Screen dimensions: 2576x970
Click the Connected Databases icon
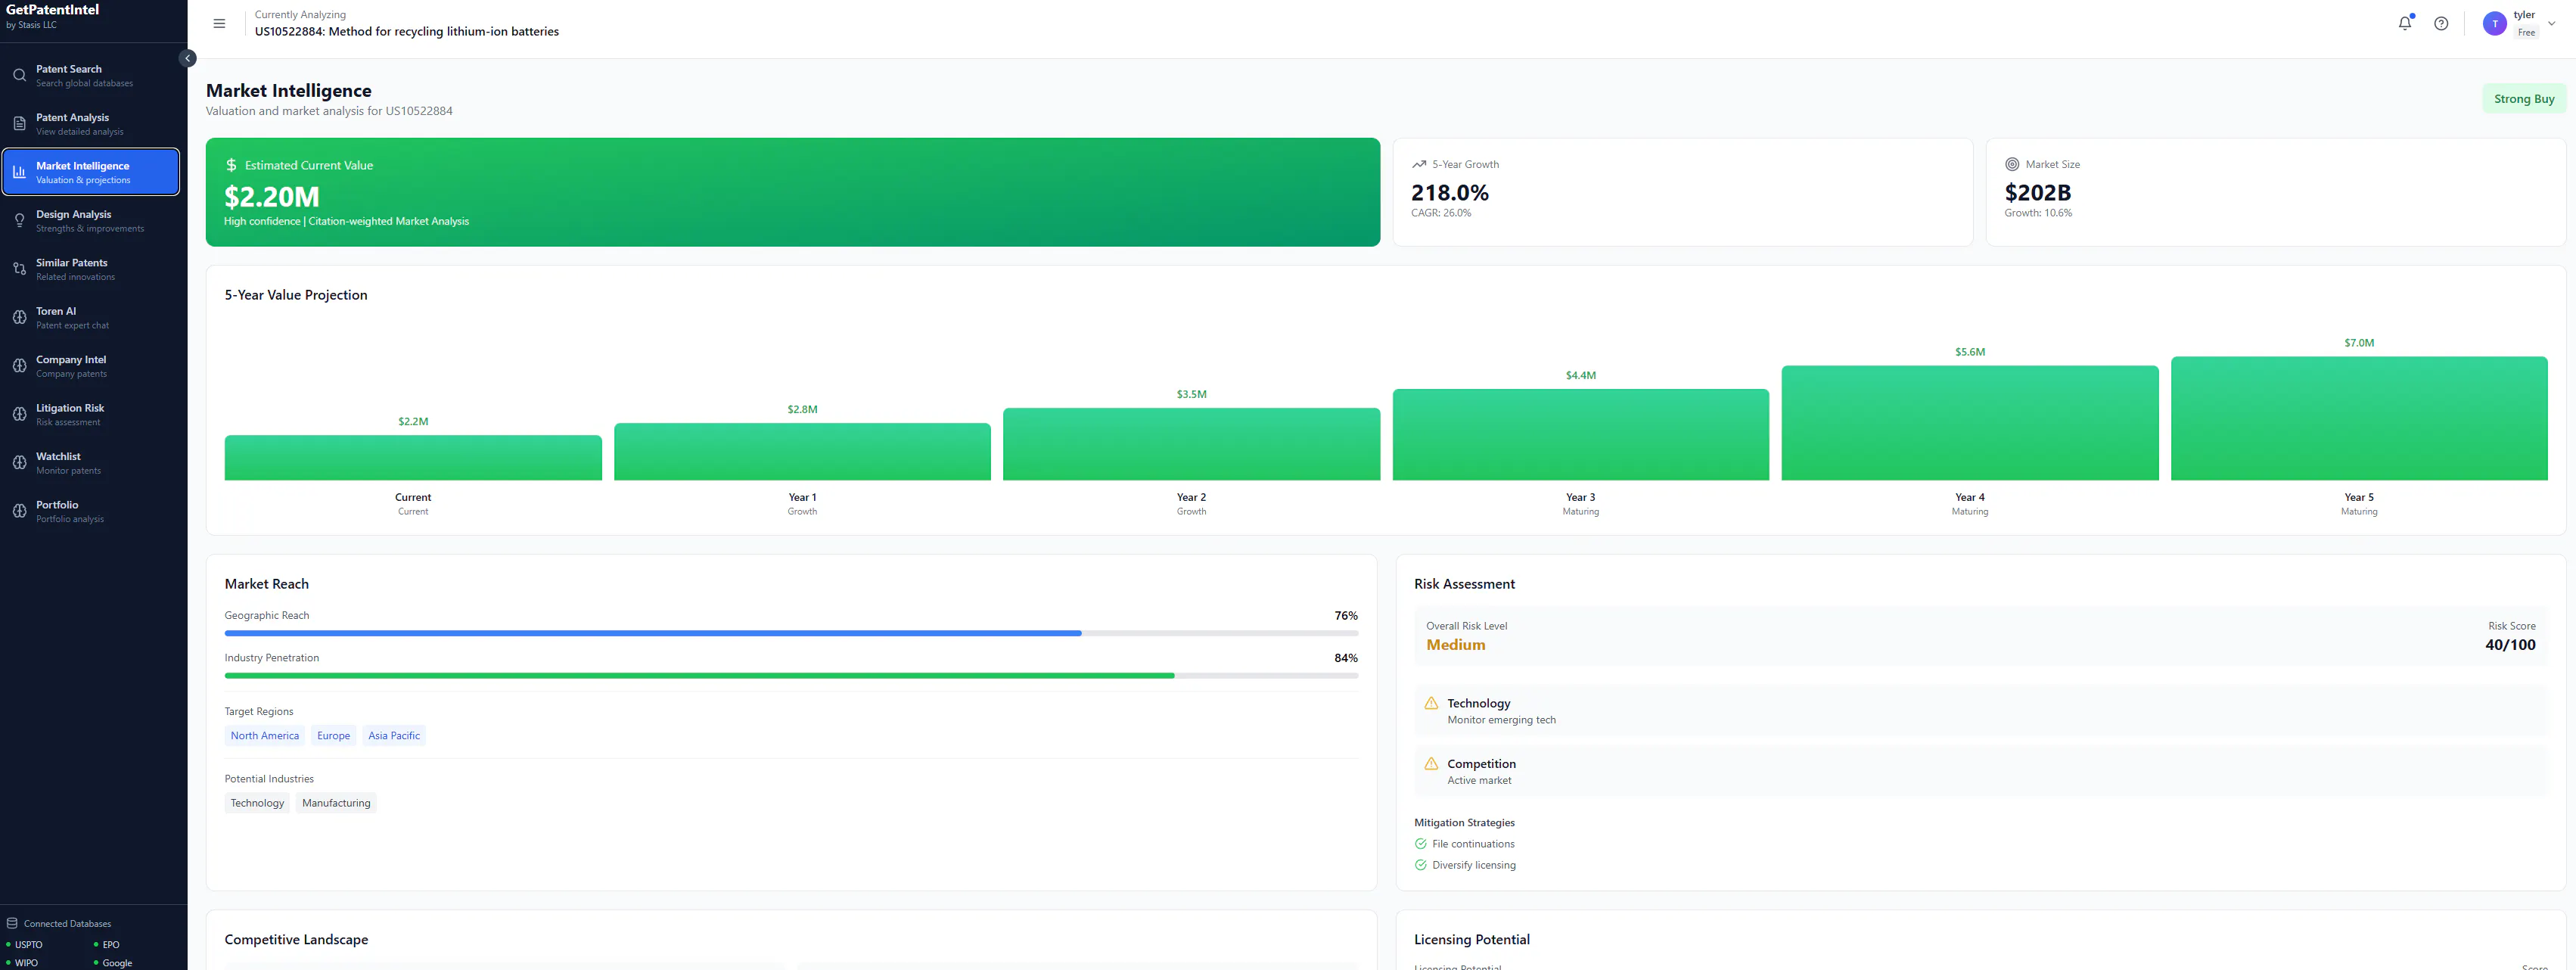coord(12,923)
